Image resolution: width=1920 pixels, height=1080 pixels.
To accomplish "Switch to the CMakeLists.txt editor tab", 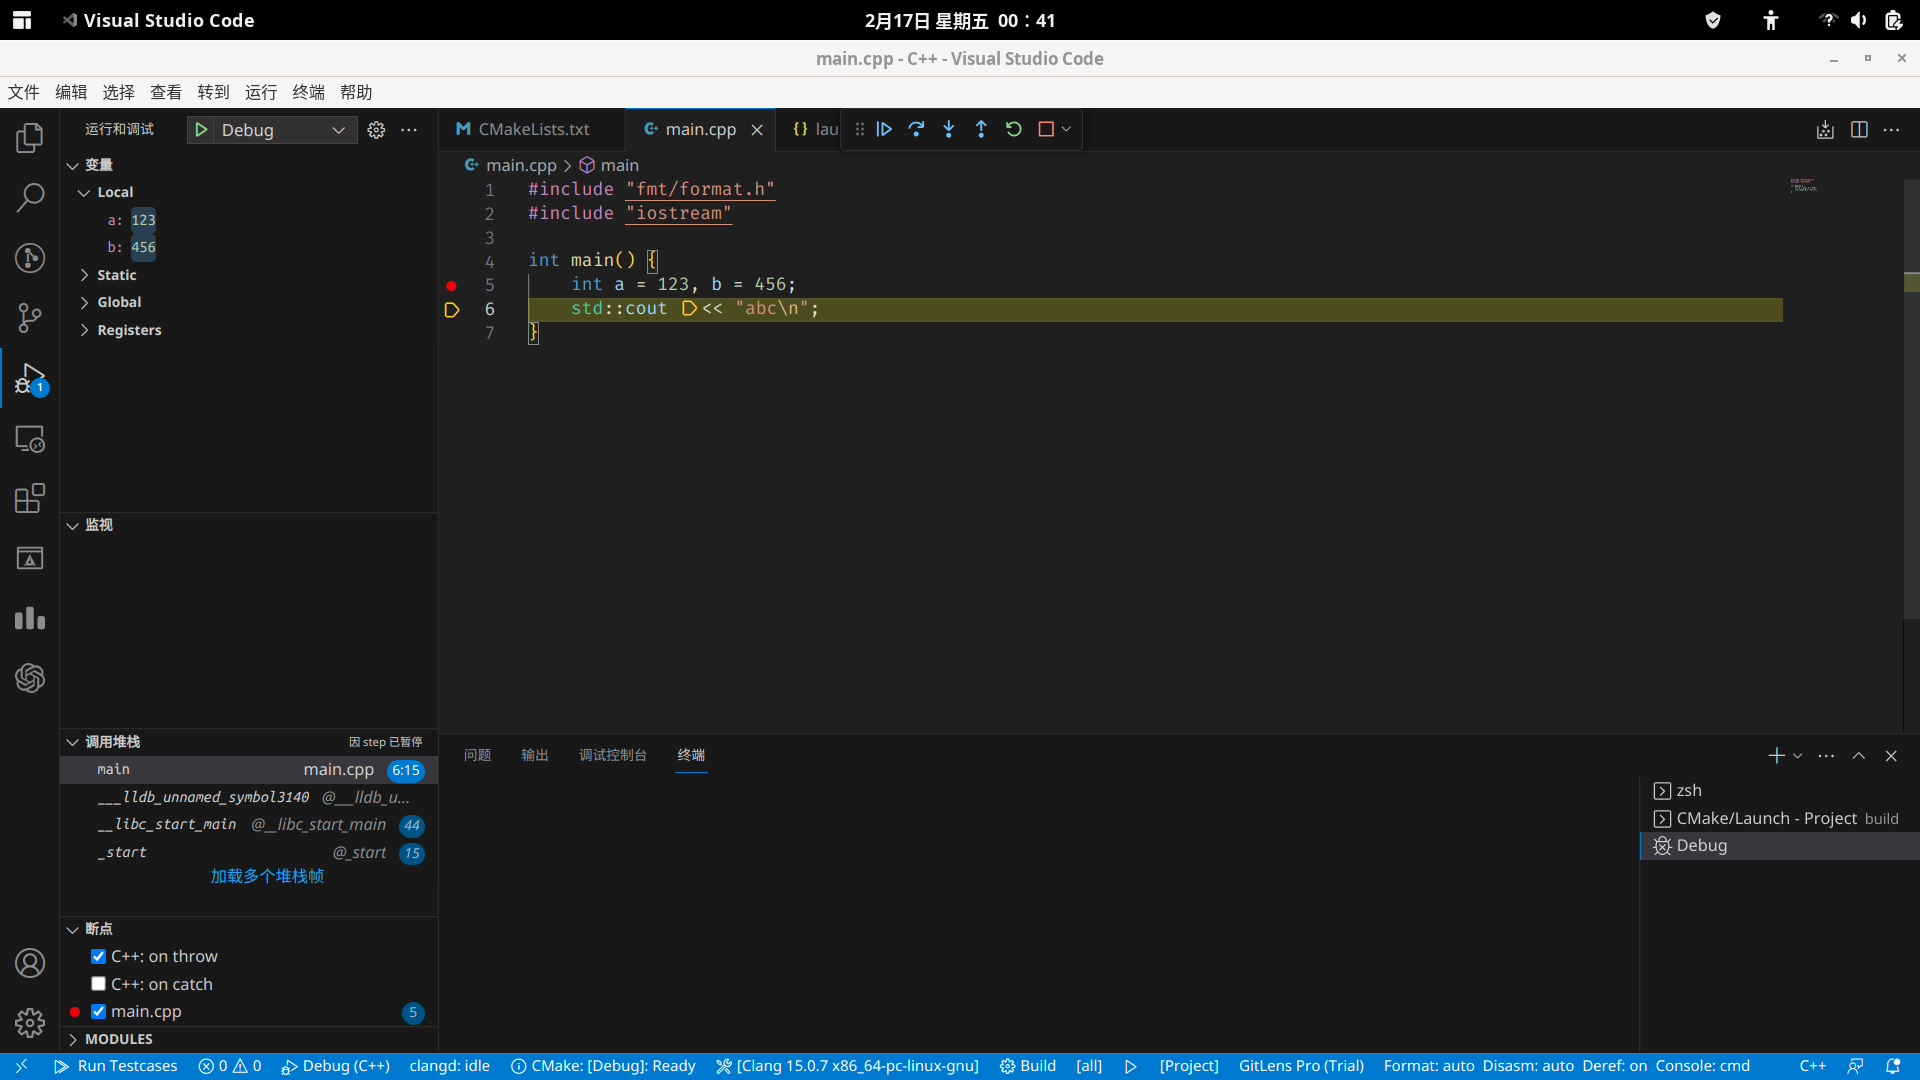I will 533,129.
